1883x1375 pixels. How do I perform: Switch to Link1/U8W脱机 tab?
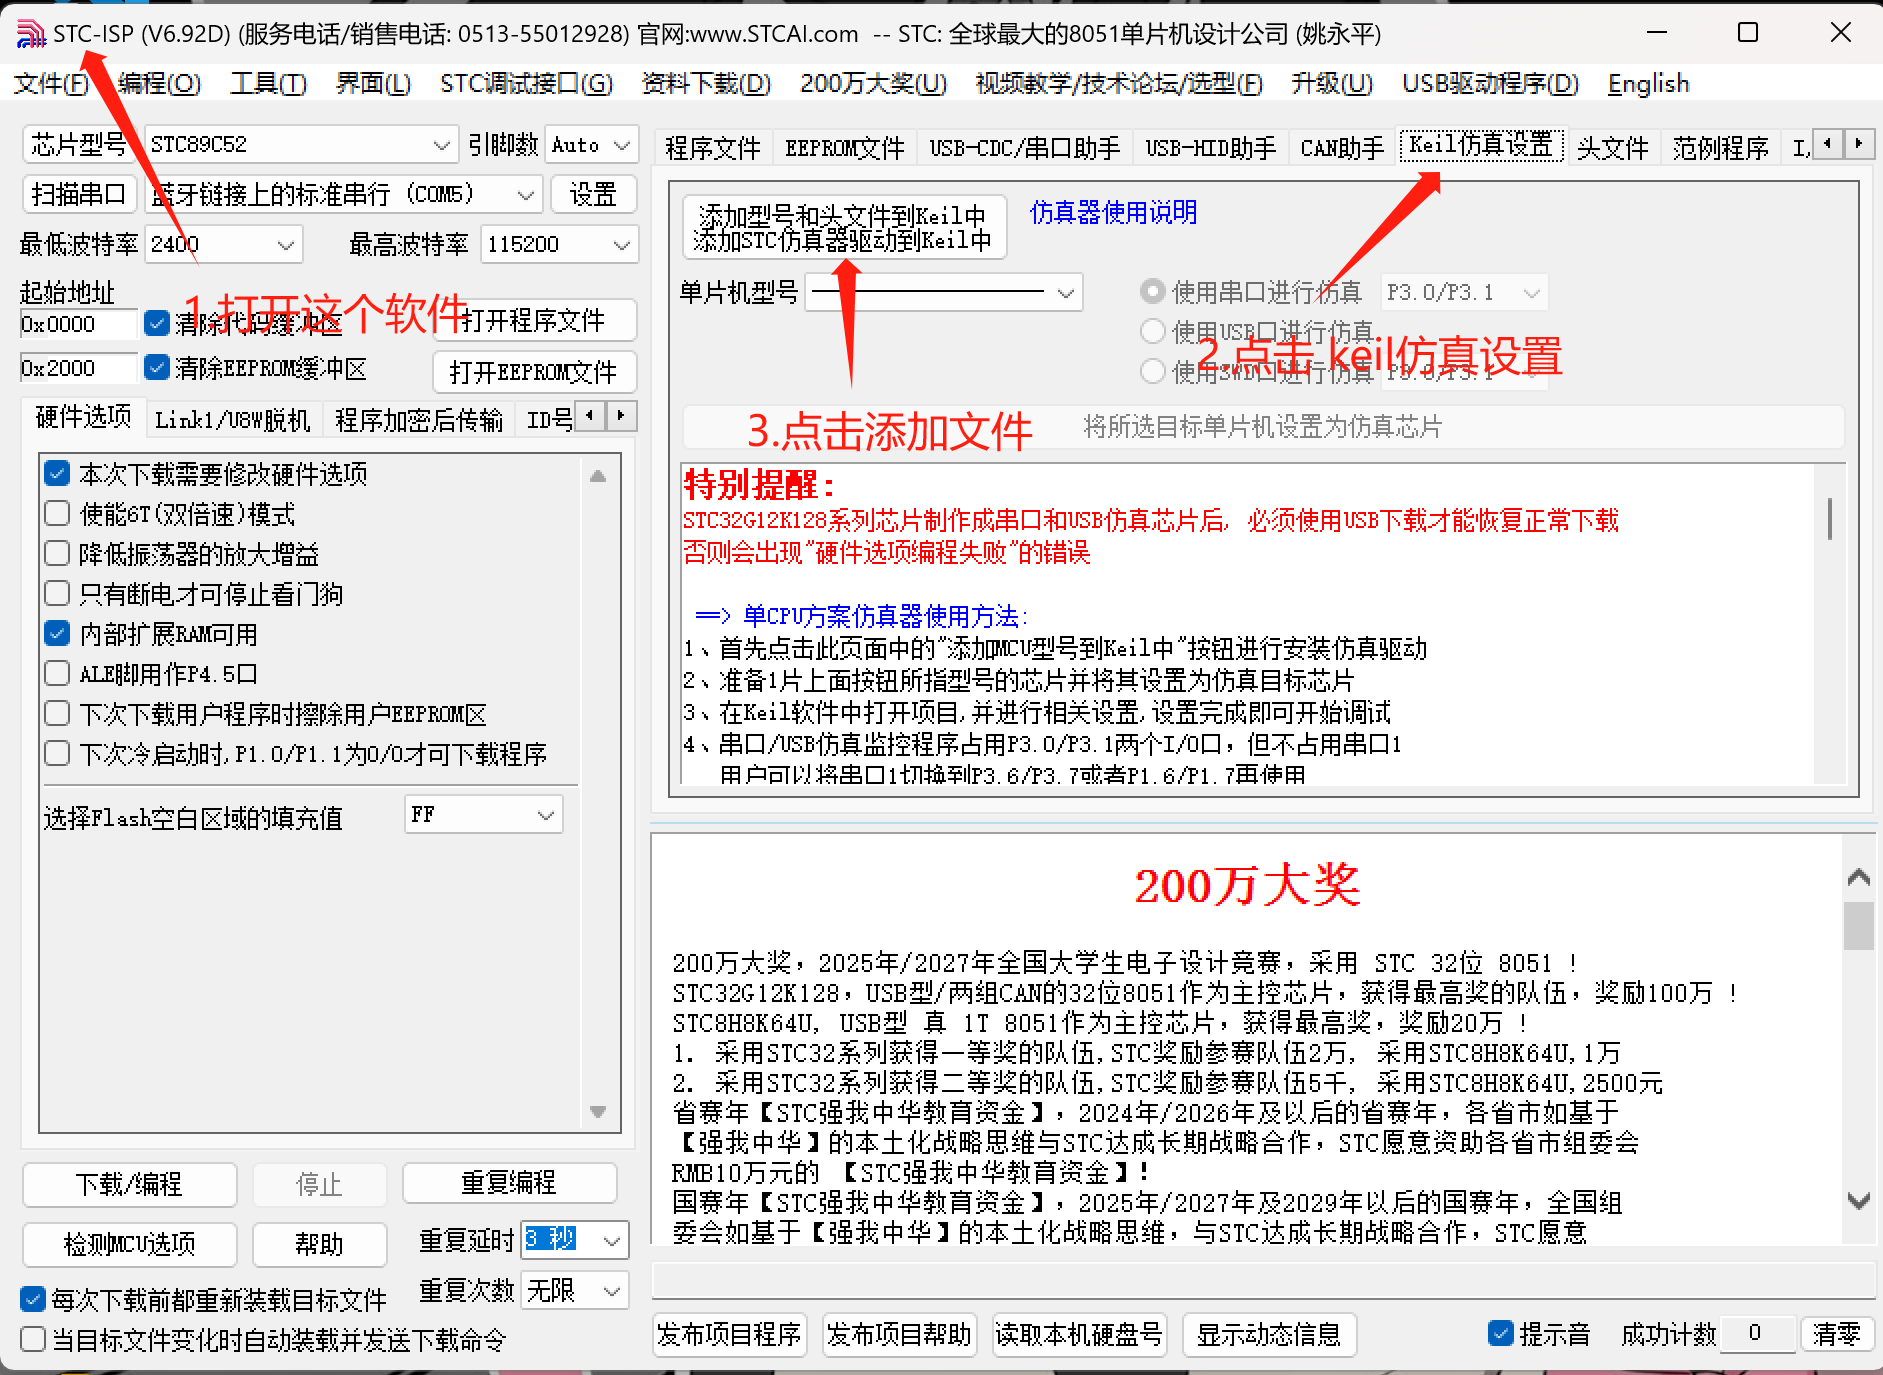tap(232, 420)
